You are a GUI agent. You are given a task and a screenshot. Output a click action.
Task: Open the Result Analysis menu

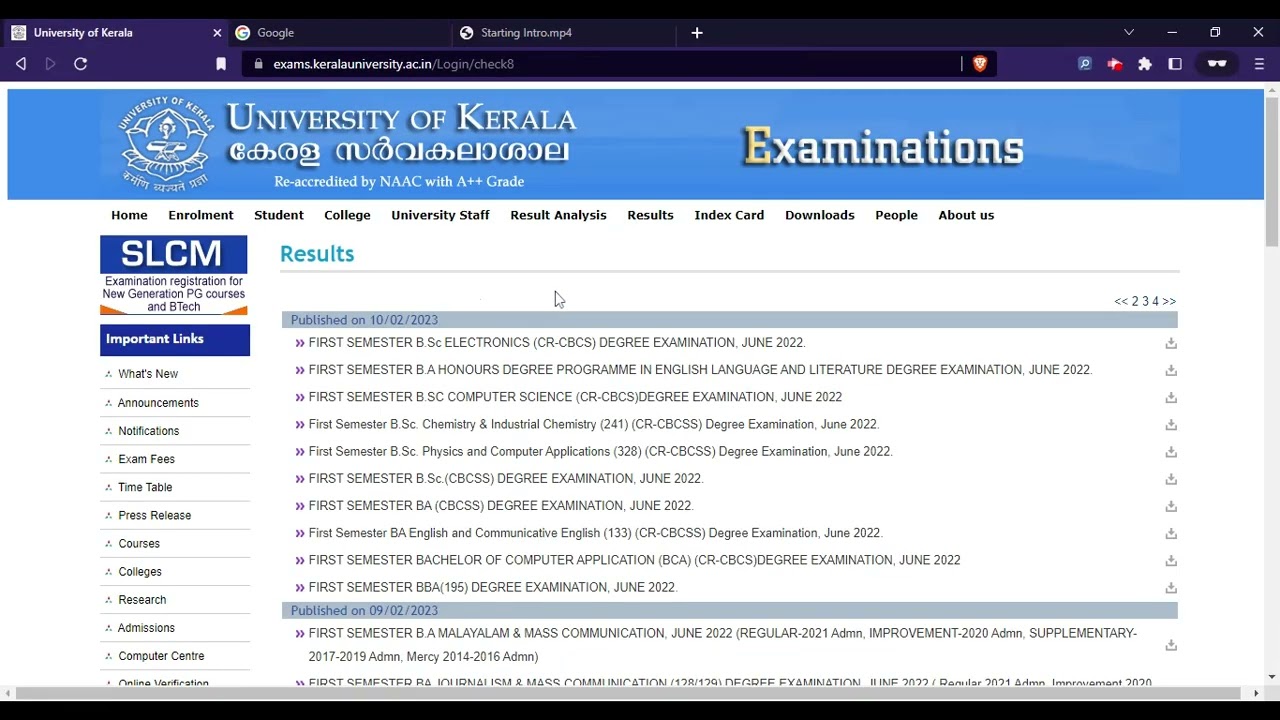tap(558, 215)
